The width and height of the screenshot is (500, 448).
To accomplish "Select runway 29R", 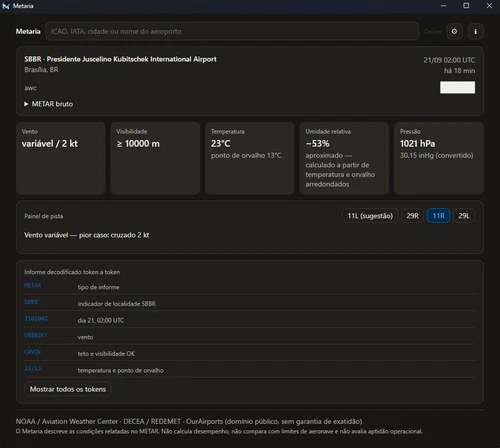I will [412, 216].
